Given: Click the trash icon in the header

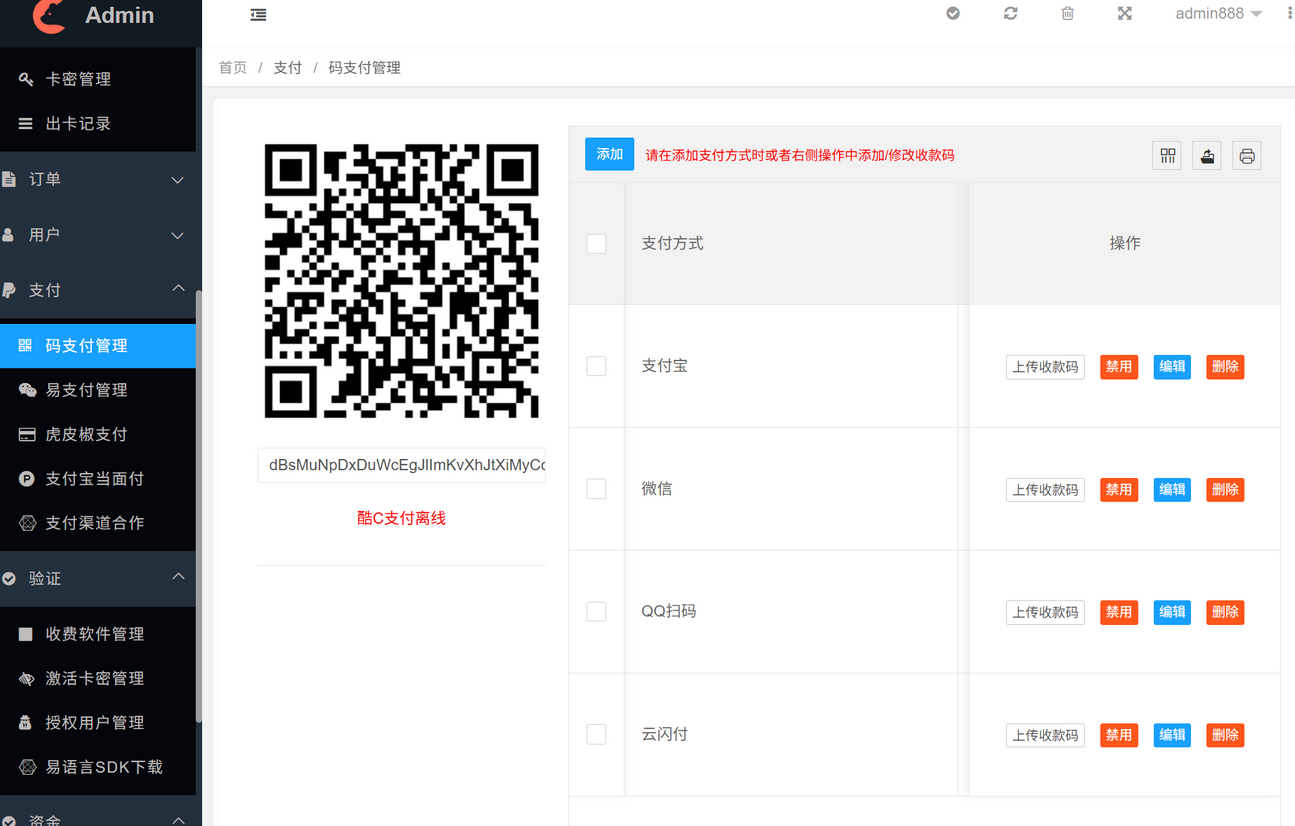Looking at the screenshot, I should tap(1067, 13).
